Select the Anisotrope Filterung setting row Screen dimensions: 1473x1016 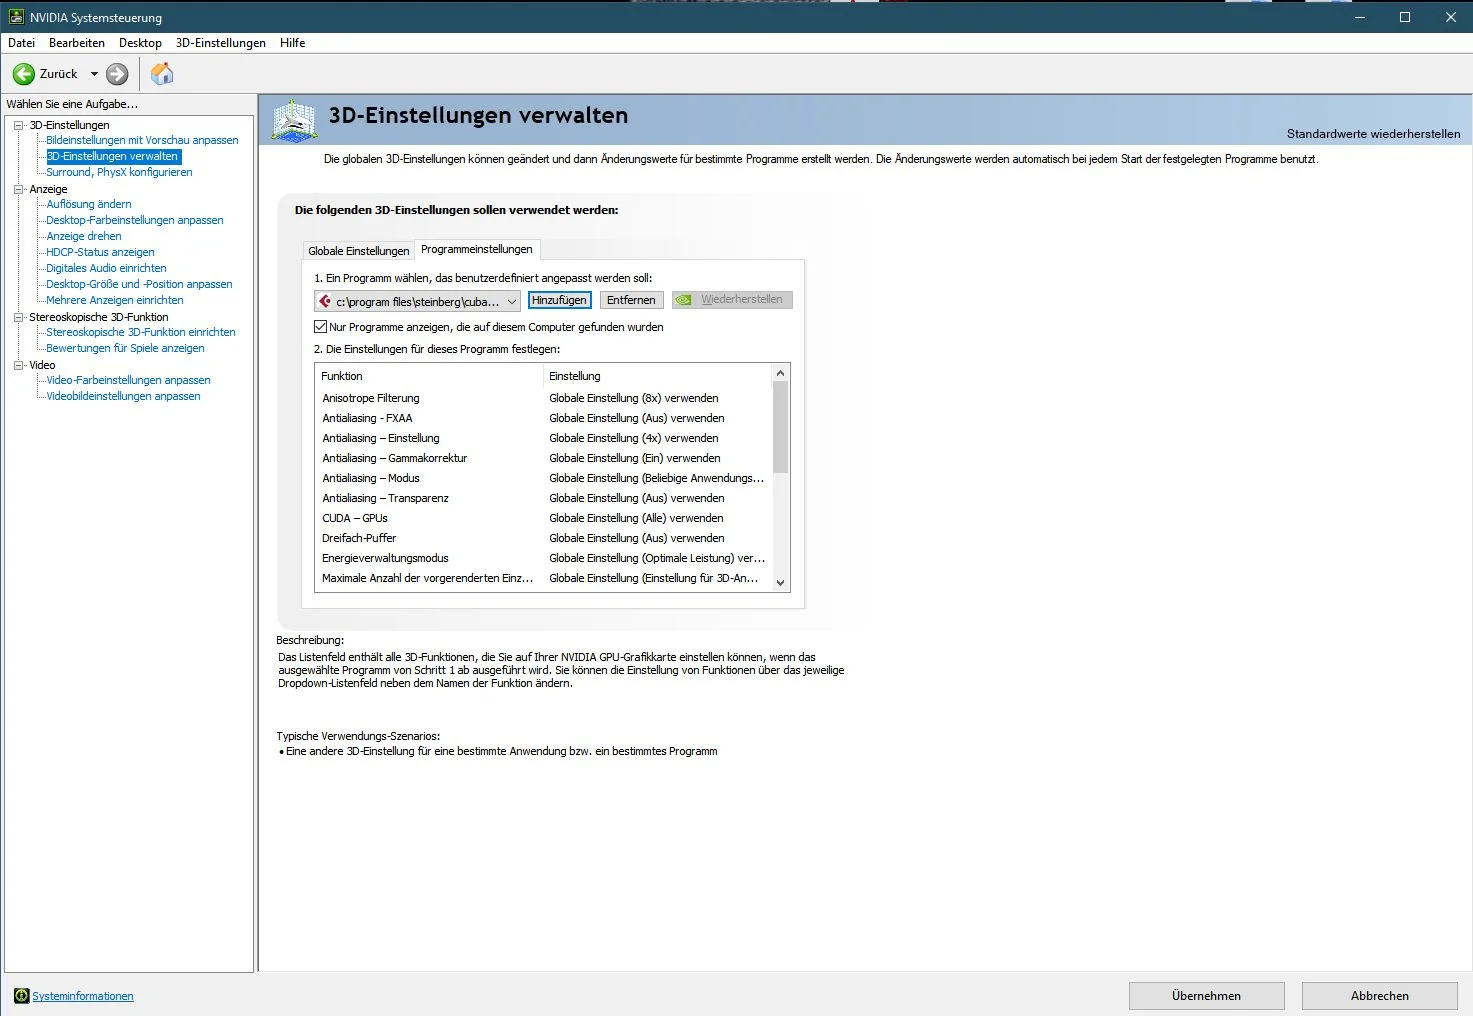click(544, 398)
